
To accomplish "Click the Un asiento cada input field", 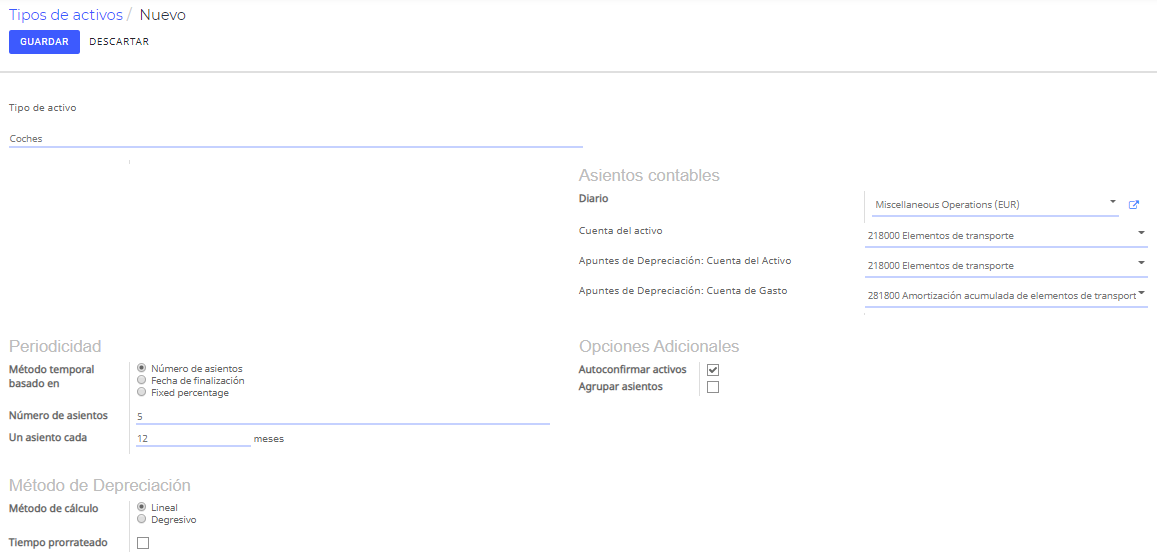I will [x=193, y=439].
